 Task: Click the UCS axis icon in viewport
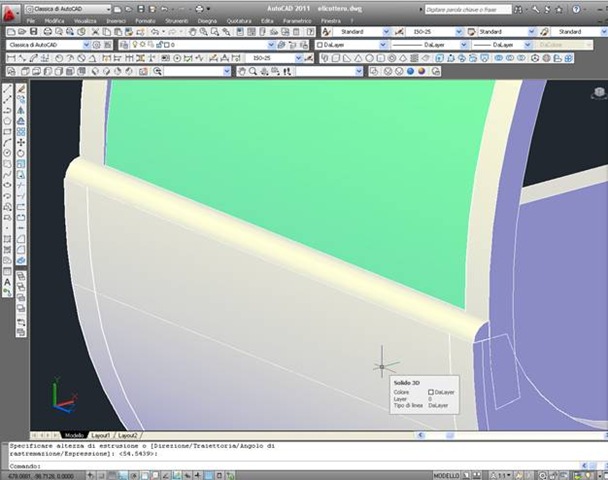tap(63, 401)
